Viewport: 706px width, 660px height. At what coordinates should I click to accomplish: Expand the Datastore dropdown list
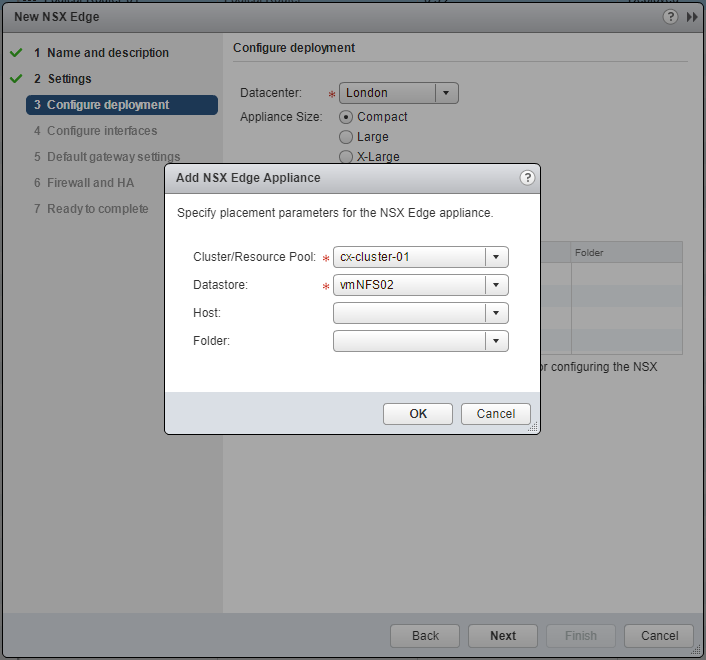(x=497, y=285)
